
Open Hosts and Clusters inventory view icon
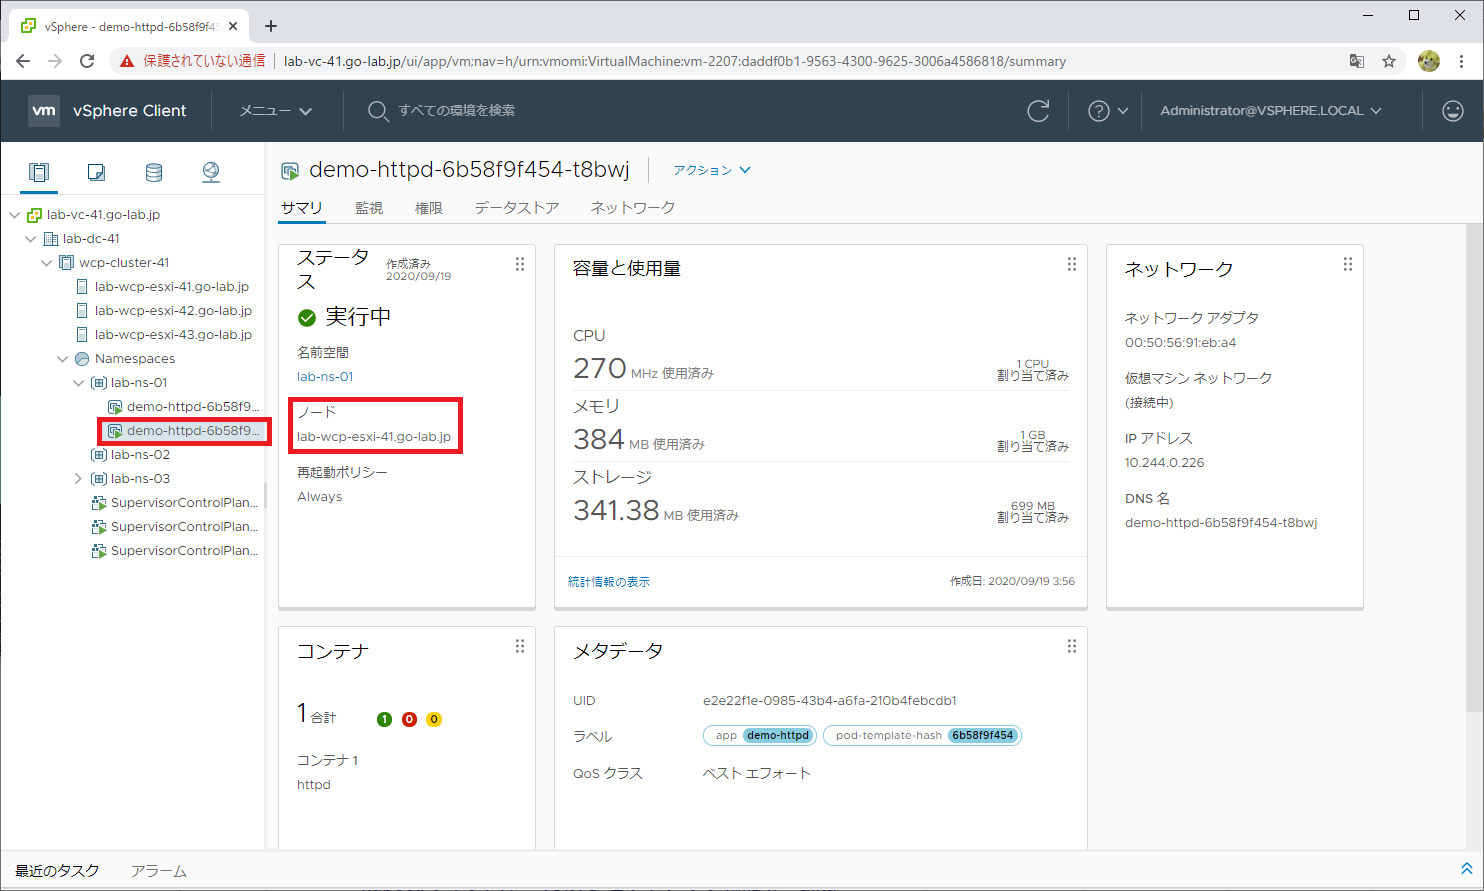[38, 172]
